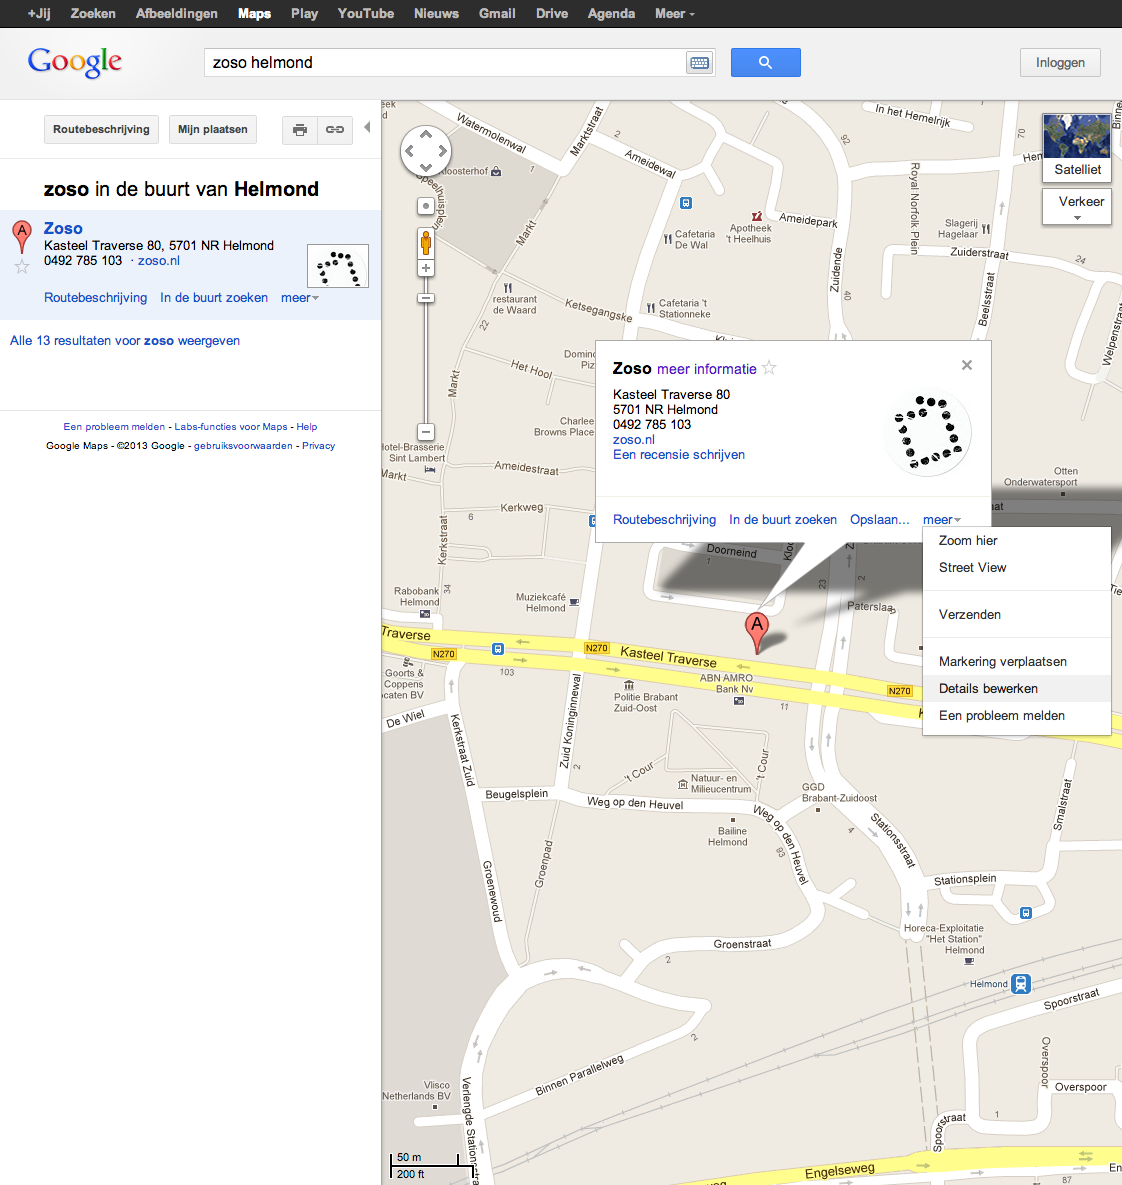Image resolution: width=1122 pixels, height=1185 pixels.
Task: Open 'Alle 13 resultaten voor zoso weergeven'
Action: 124,340
